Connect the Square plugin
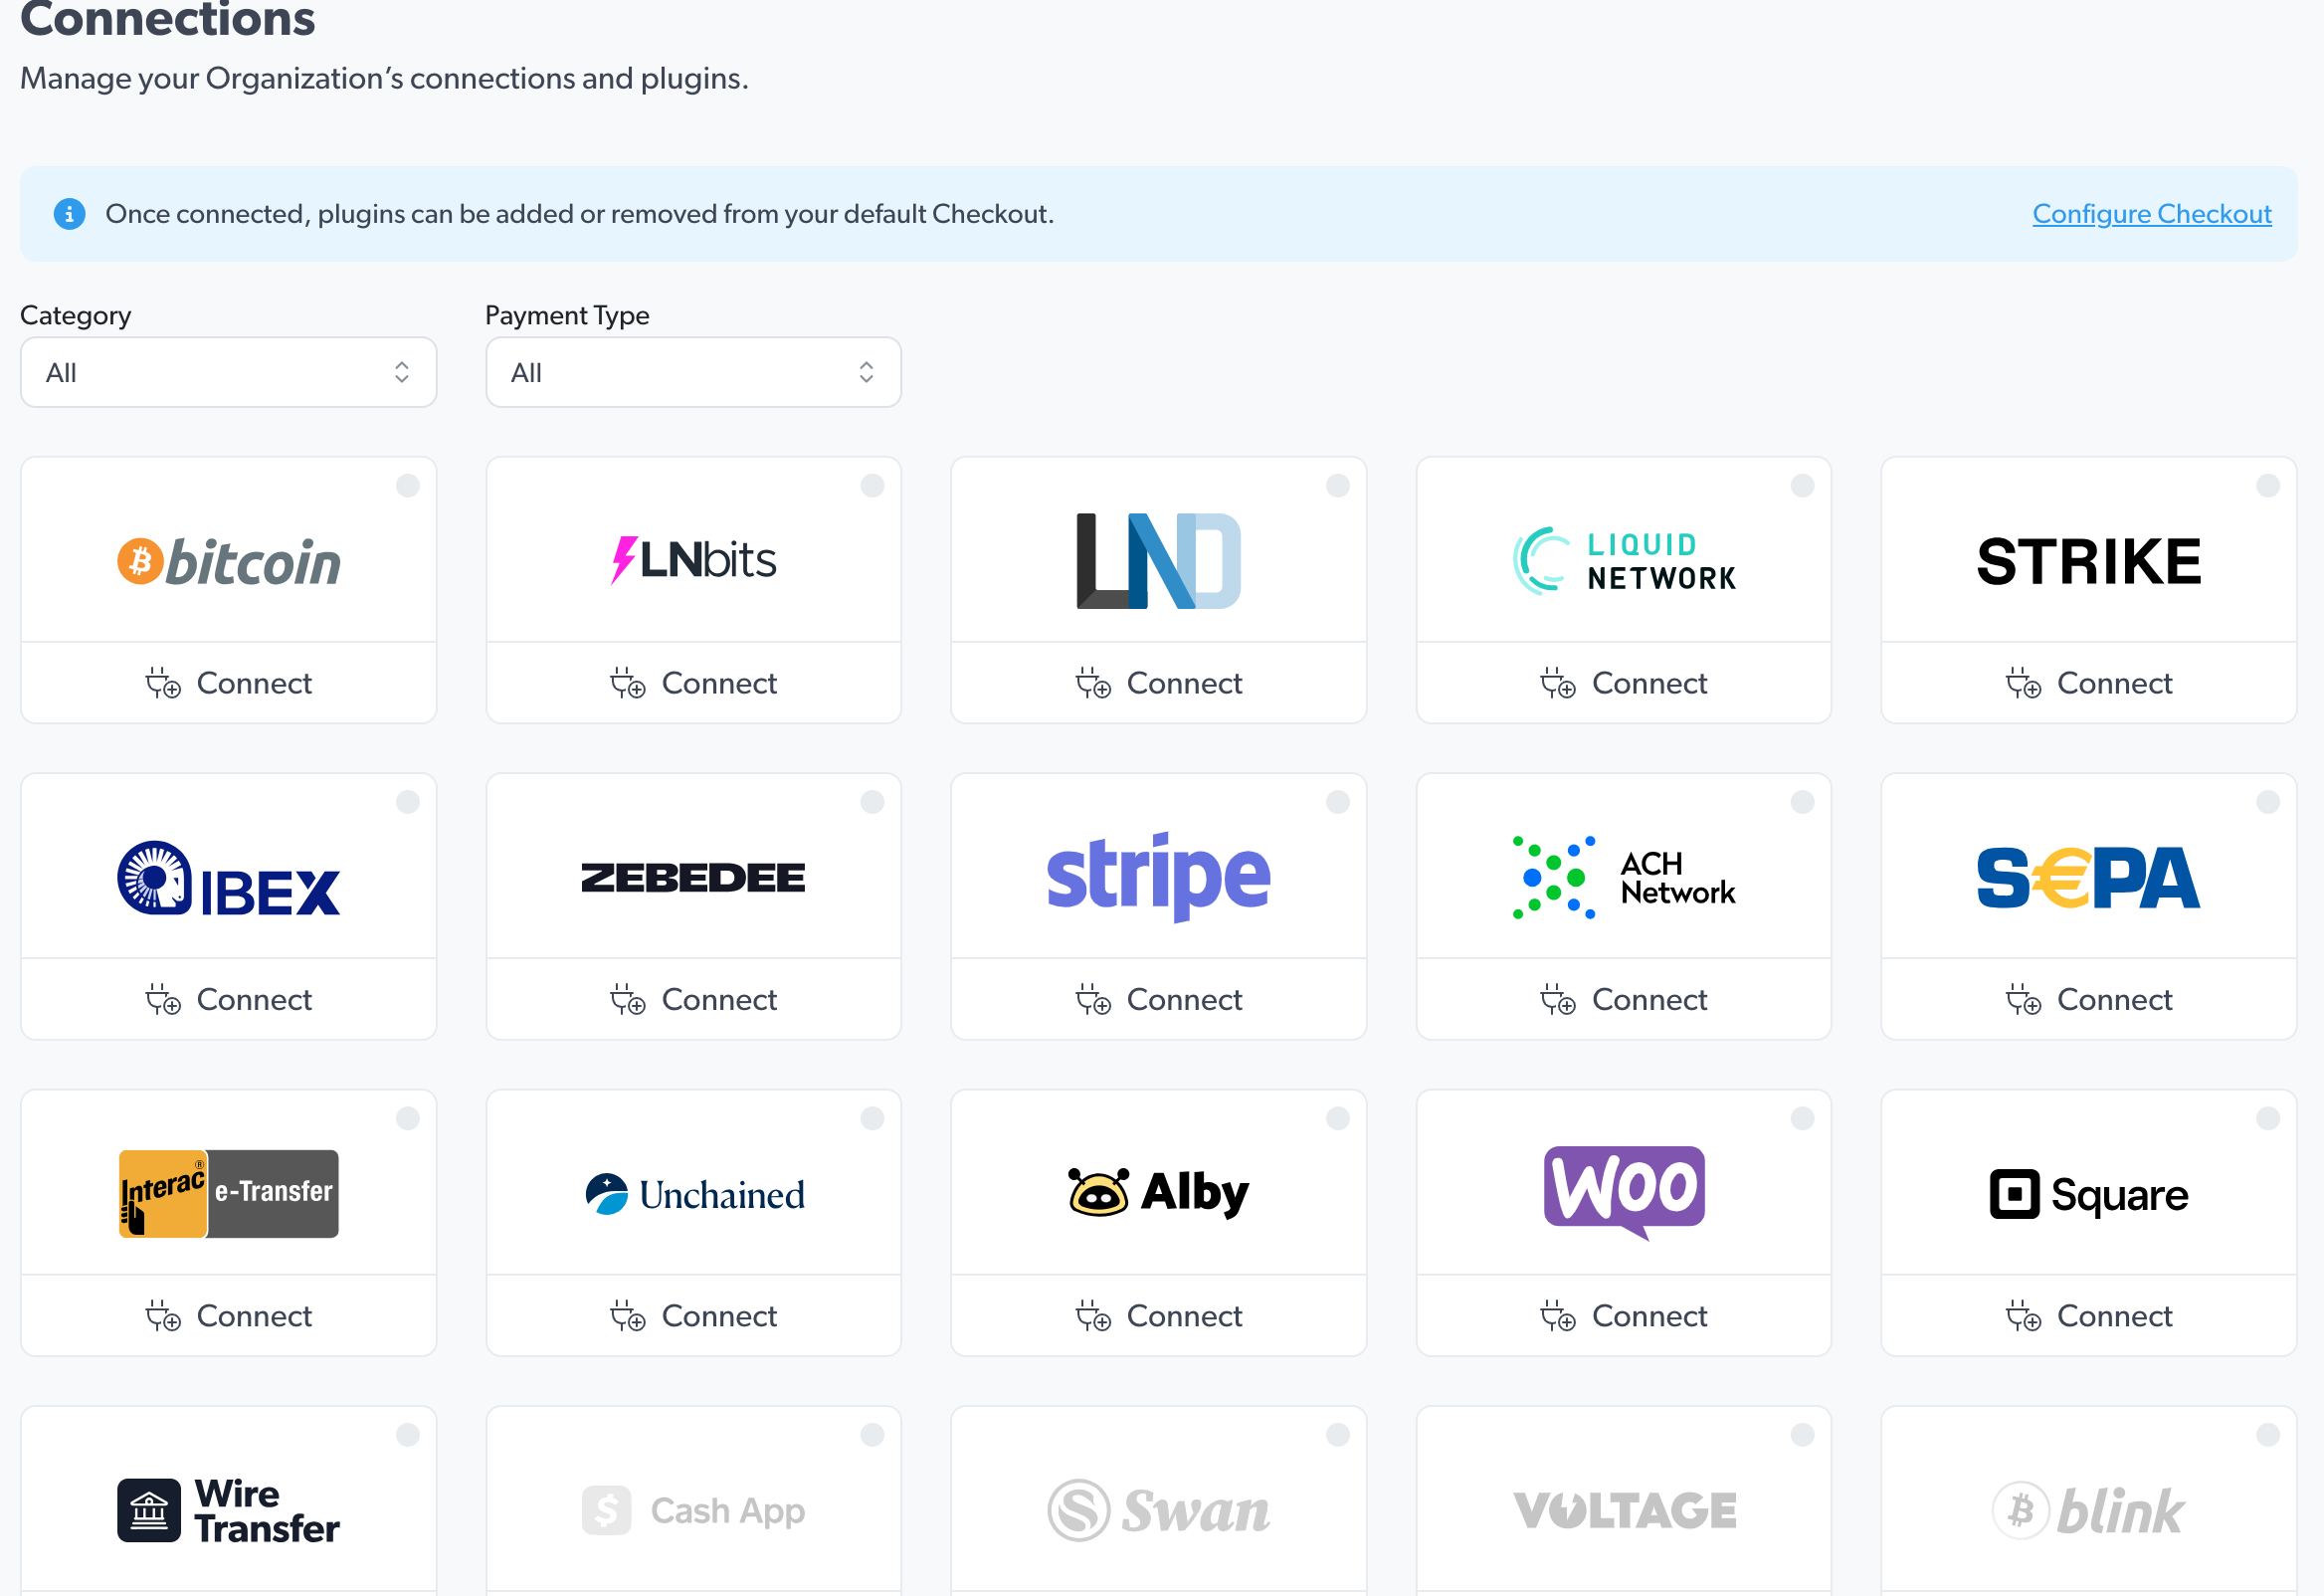 pos(2089,1316)
